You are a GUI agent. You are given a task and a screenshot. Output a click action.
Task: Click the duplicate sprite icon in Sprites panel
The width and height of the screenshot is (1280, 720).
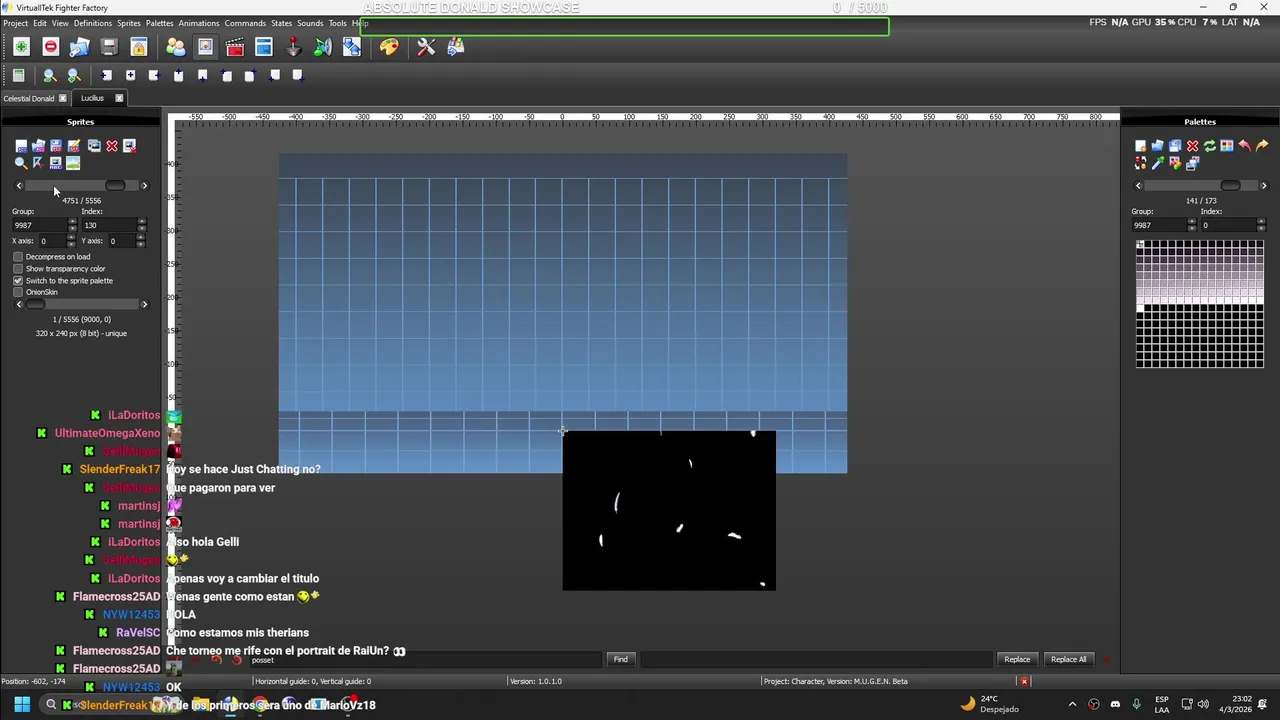pyautogui.click(x=94, y=146)
